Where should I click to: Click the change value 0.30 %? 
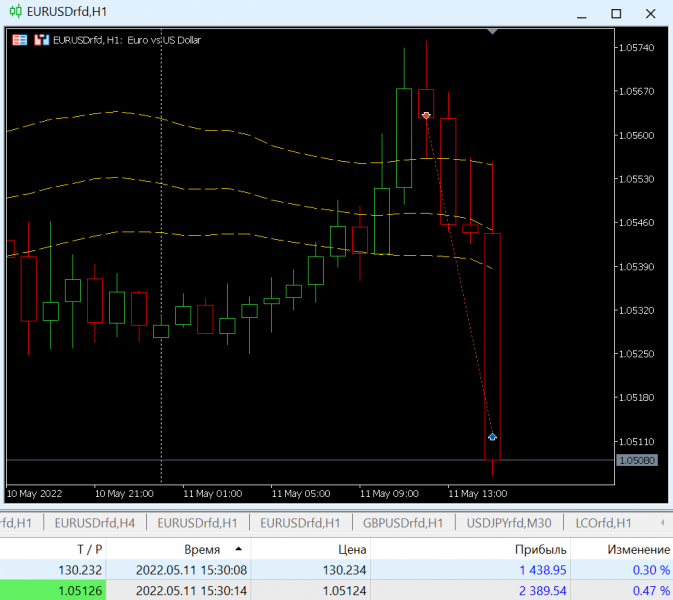[651, 570]
